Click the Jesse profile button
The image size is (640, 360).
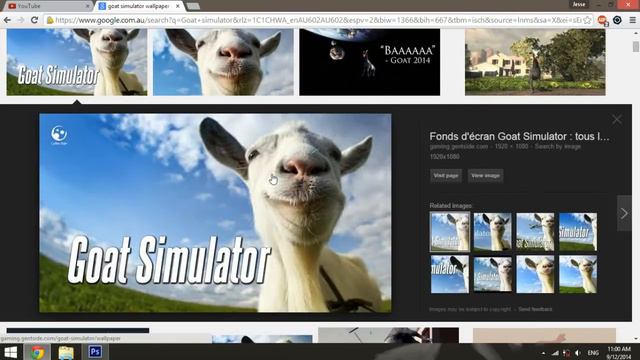(579, 4)
